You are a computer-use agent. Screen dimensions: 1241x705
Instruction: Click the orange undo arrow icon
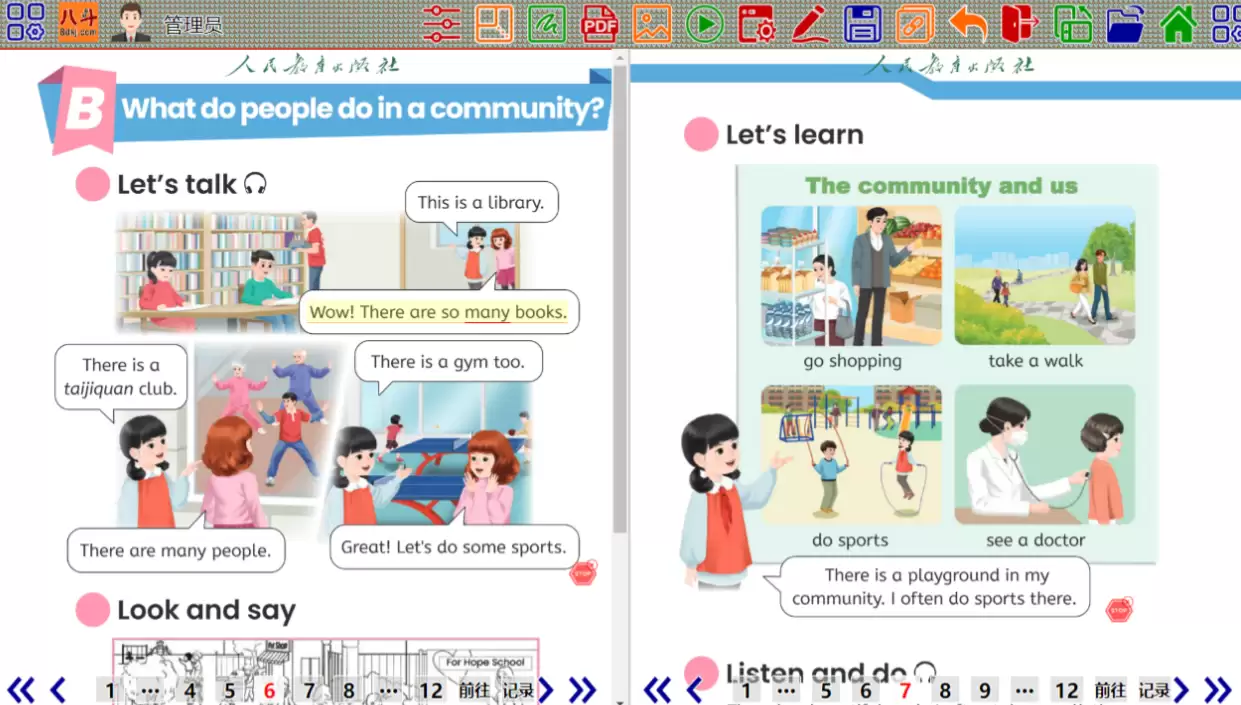967,23
